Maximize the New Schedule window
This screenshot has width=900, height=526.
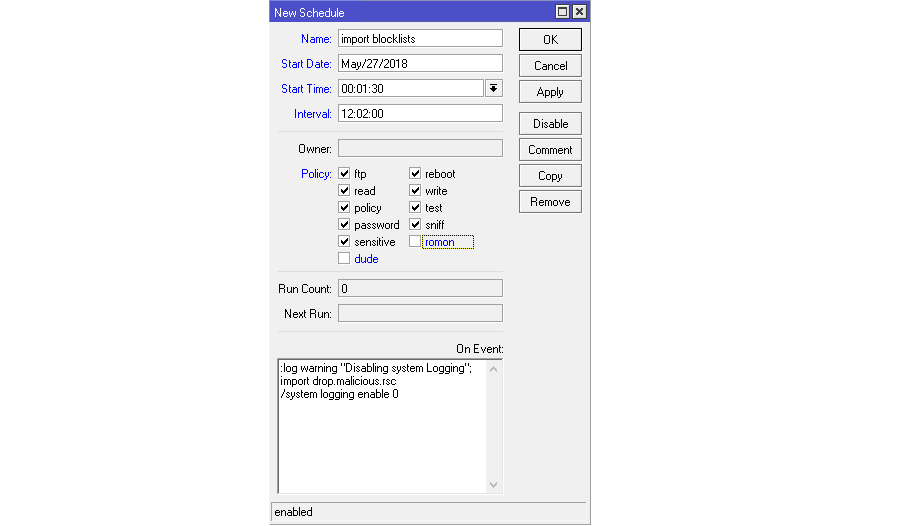[562, 11]
